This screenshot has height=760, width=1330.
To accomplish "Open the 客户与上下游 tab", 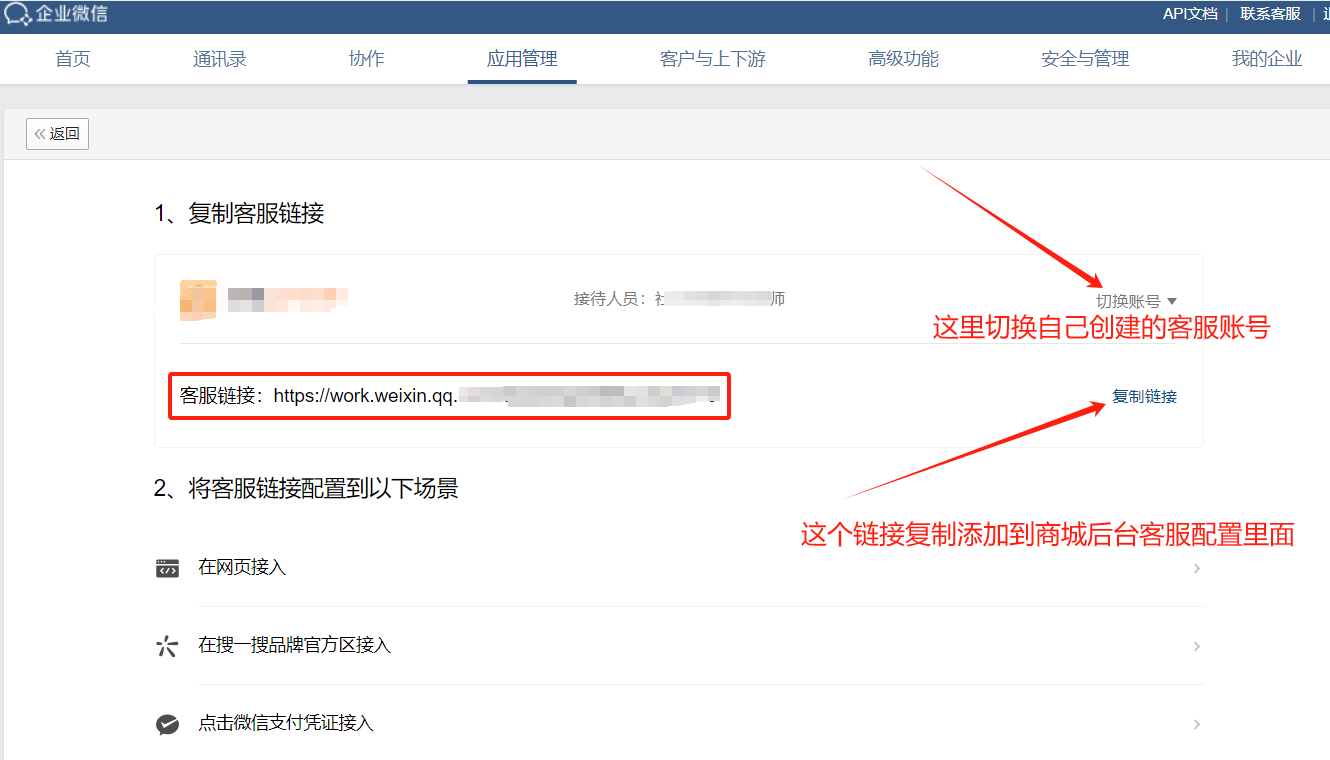I will 713,59.
